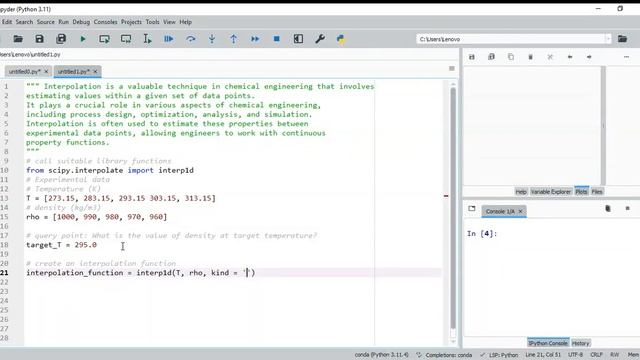Run the current cell
640x360 pixels.
point(104,39)
